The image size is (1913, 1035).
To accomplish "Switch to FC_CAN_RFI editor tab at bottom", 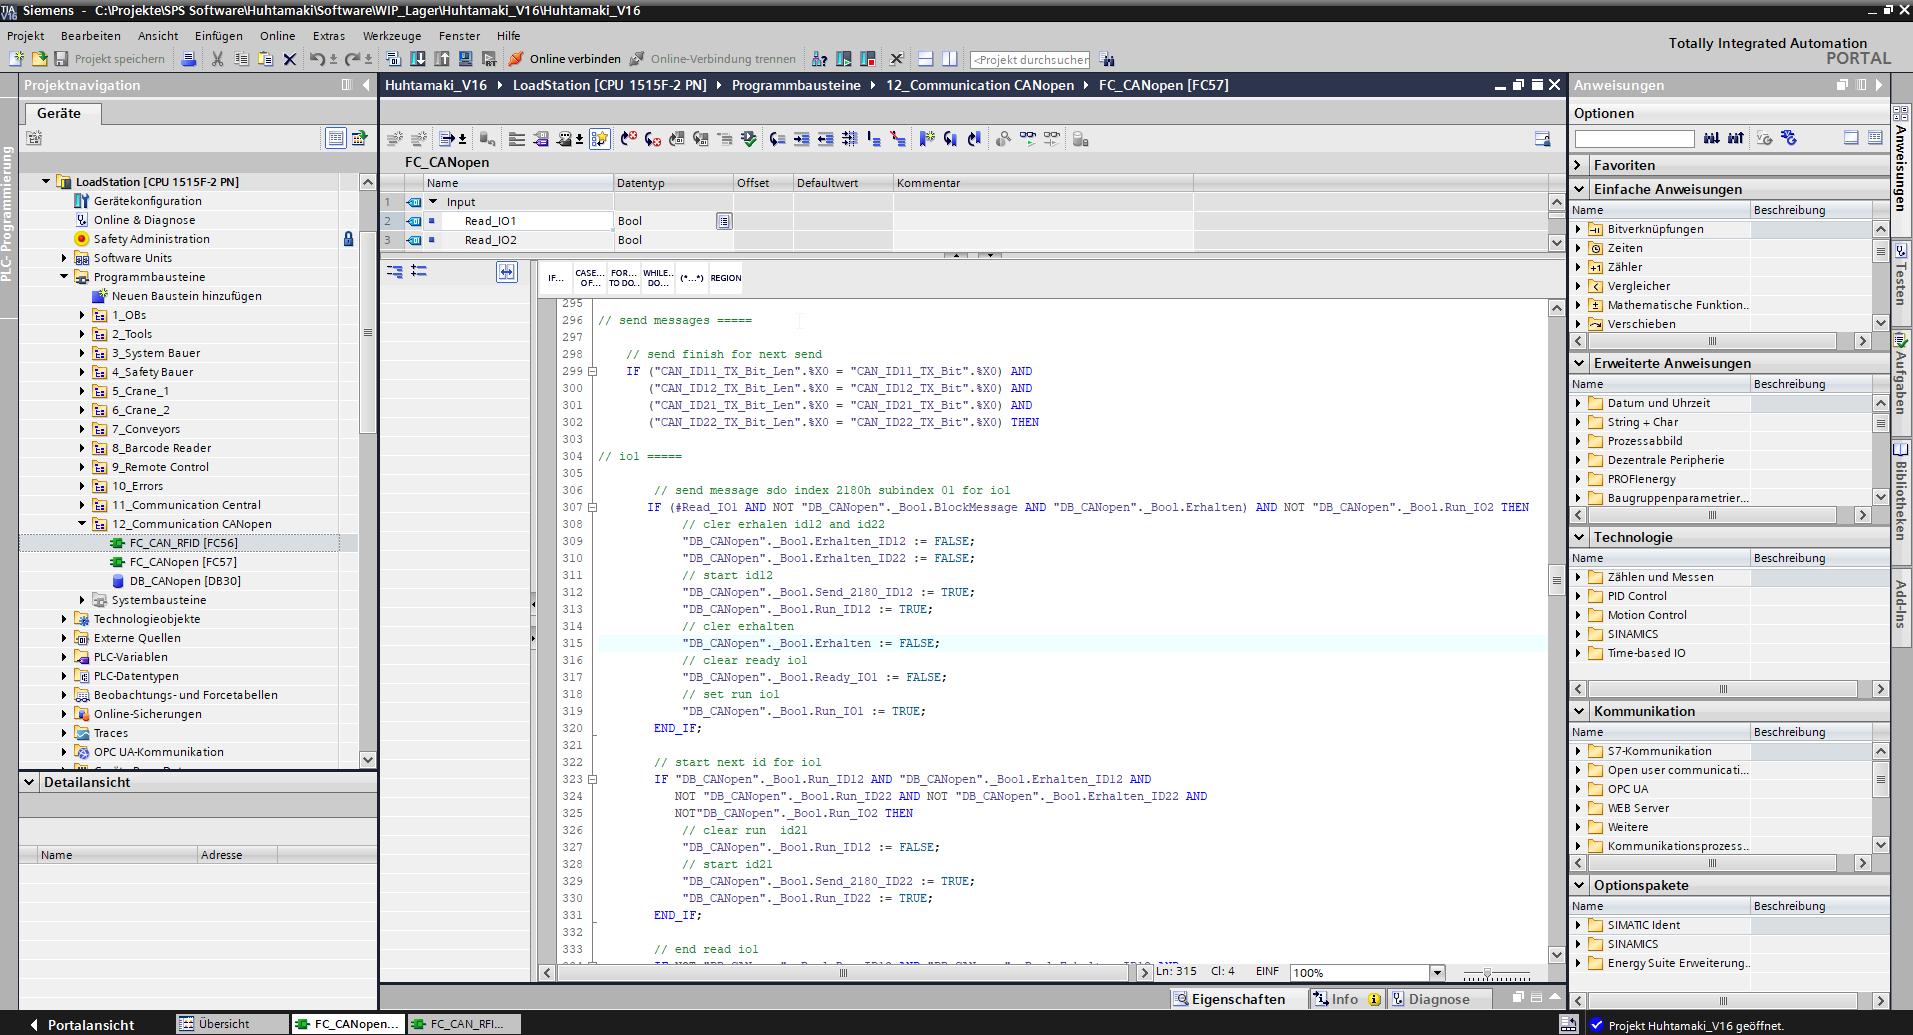I will coord(466,1024).
